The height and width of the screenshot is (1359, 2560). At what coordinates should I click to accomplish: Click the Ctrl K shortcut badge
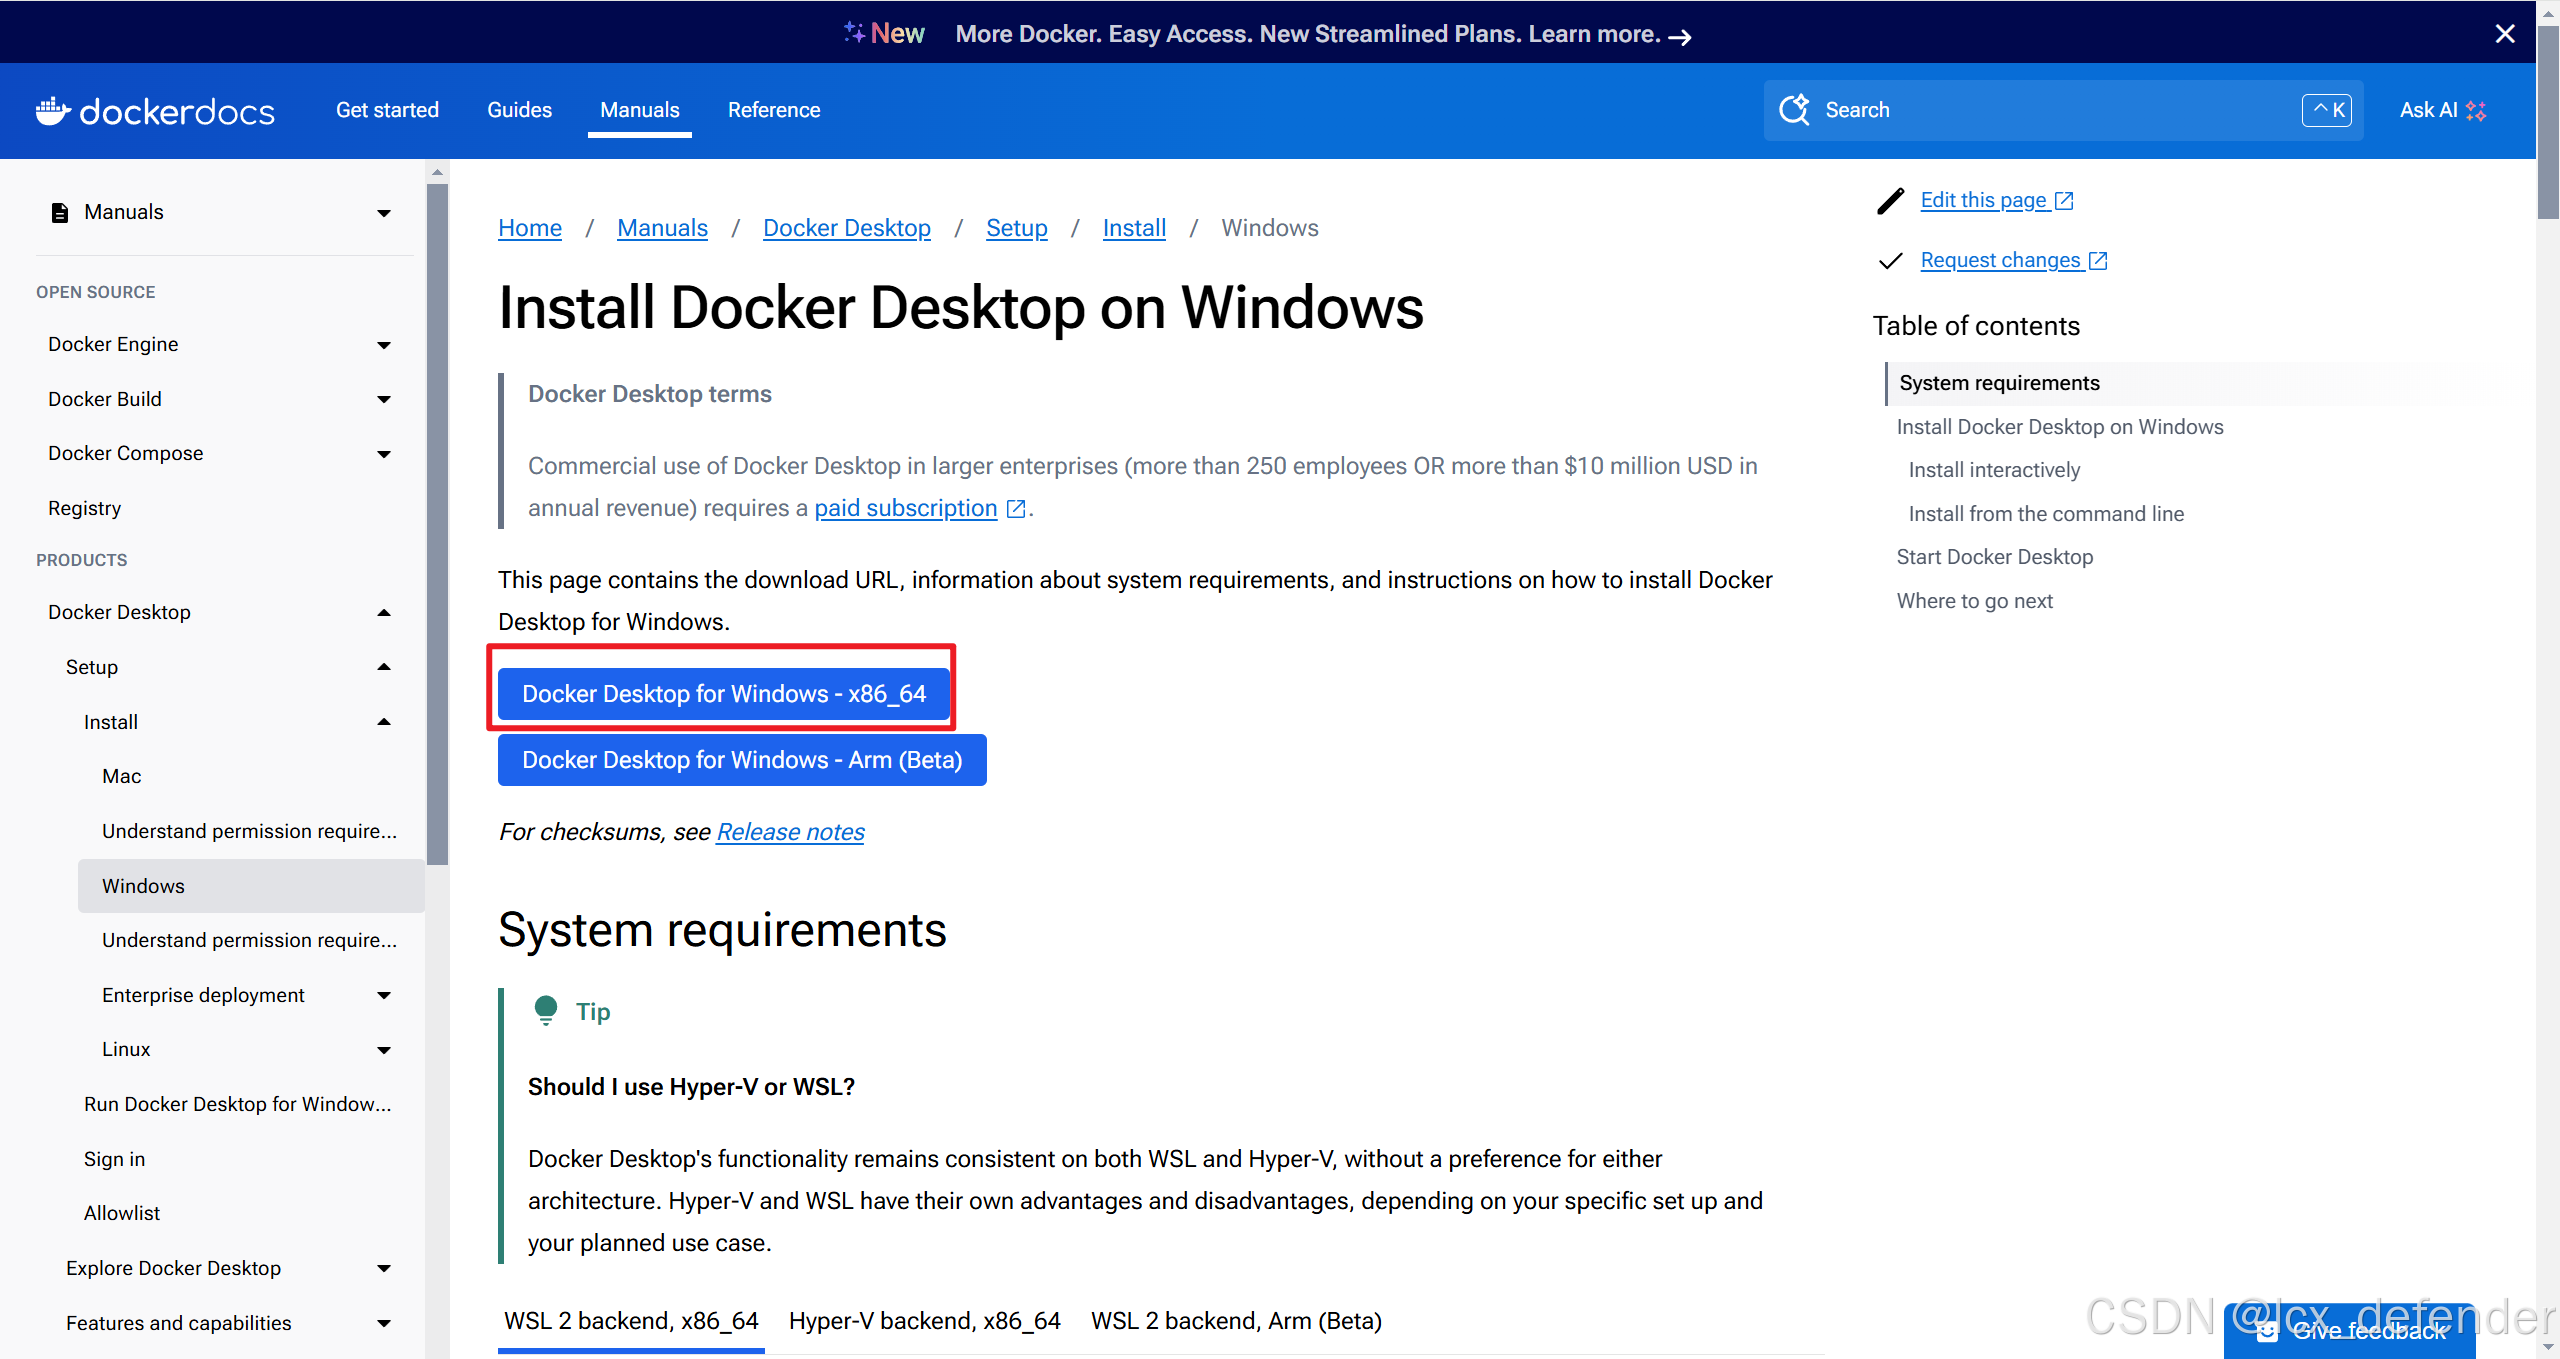pyautogui.click(x=2326, y=110)
